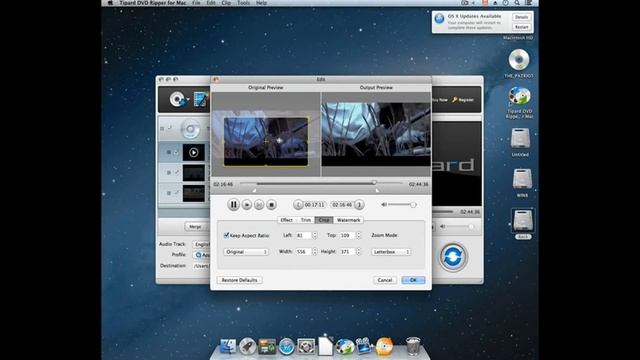
Task: Click the crop center crosshair in Original Preview
Action: (x=266, y=142)
